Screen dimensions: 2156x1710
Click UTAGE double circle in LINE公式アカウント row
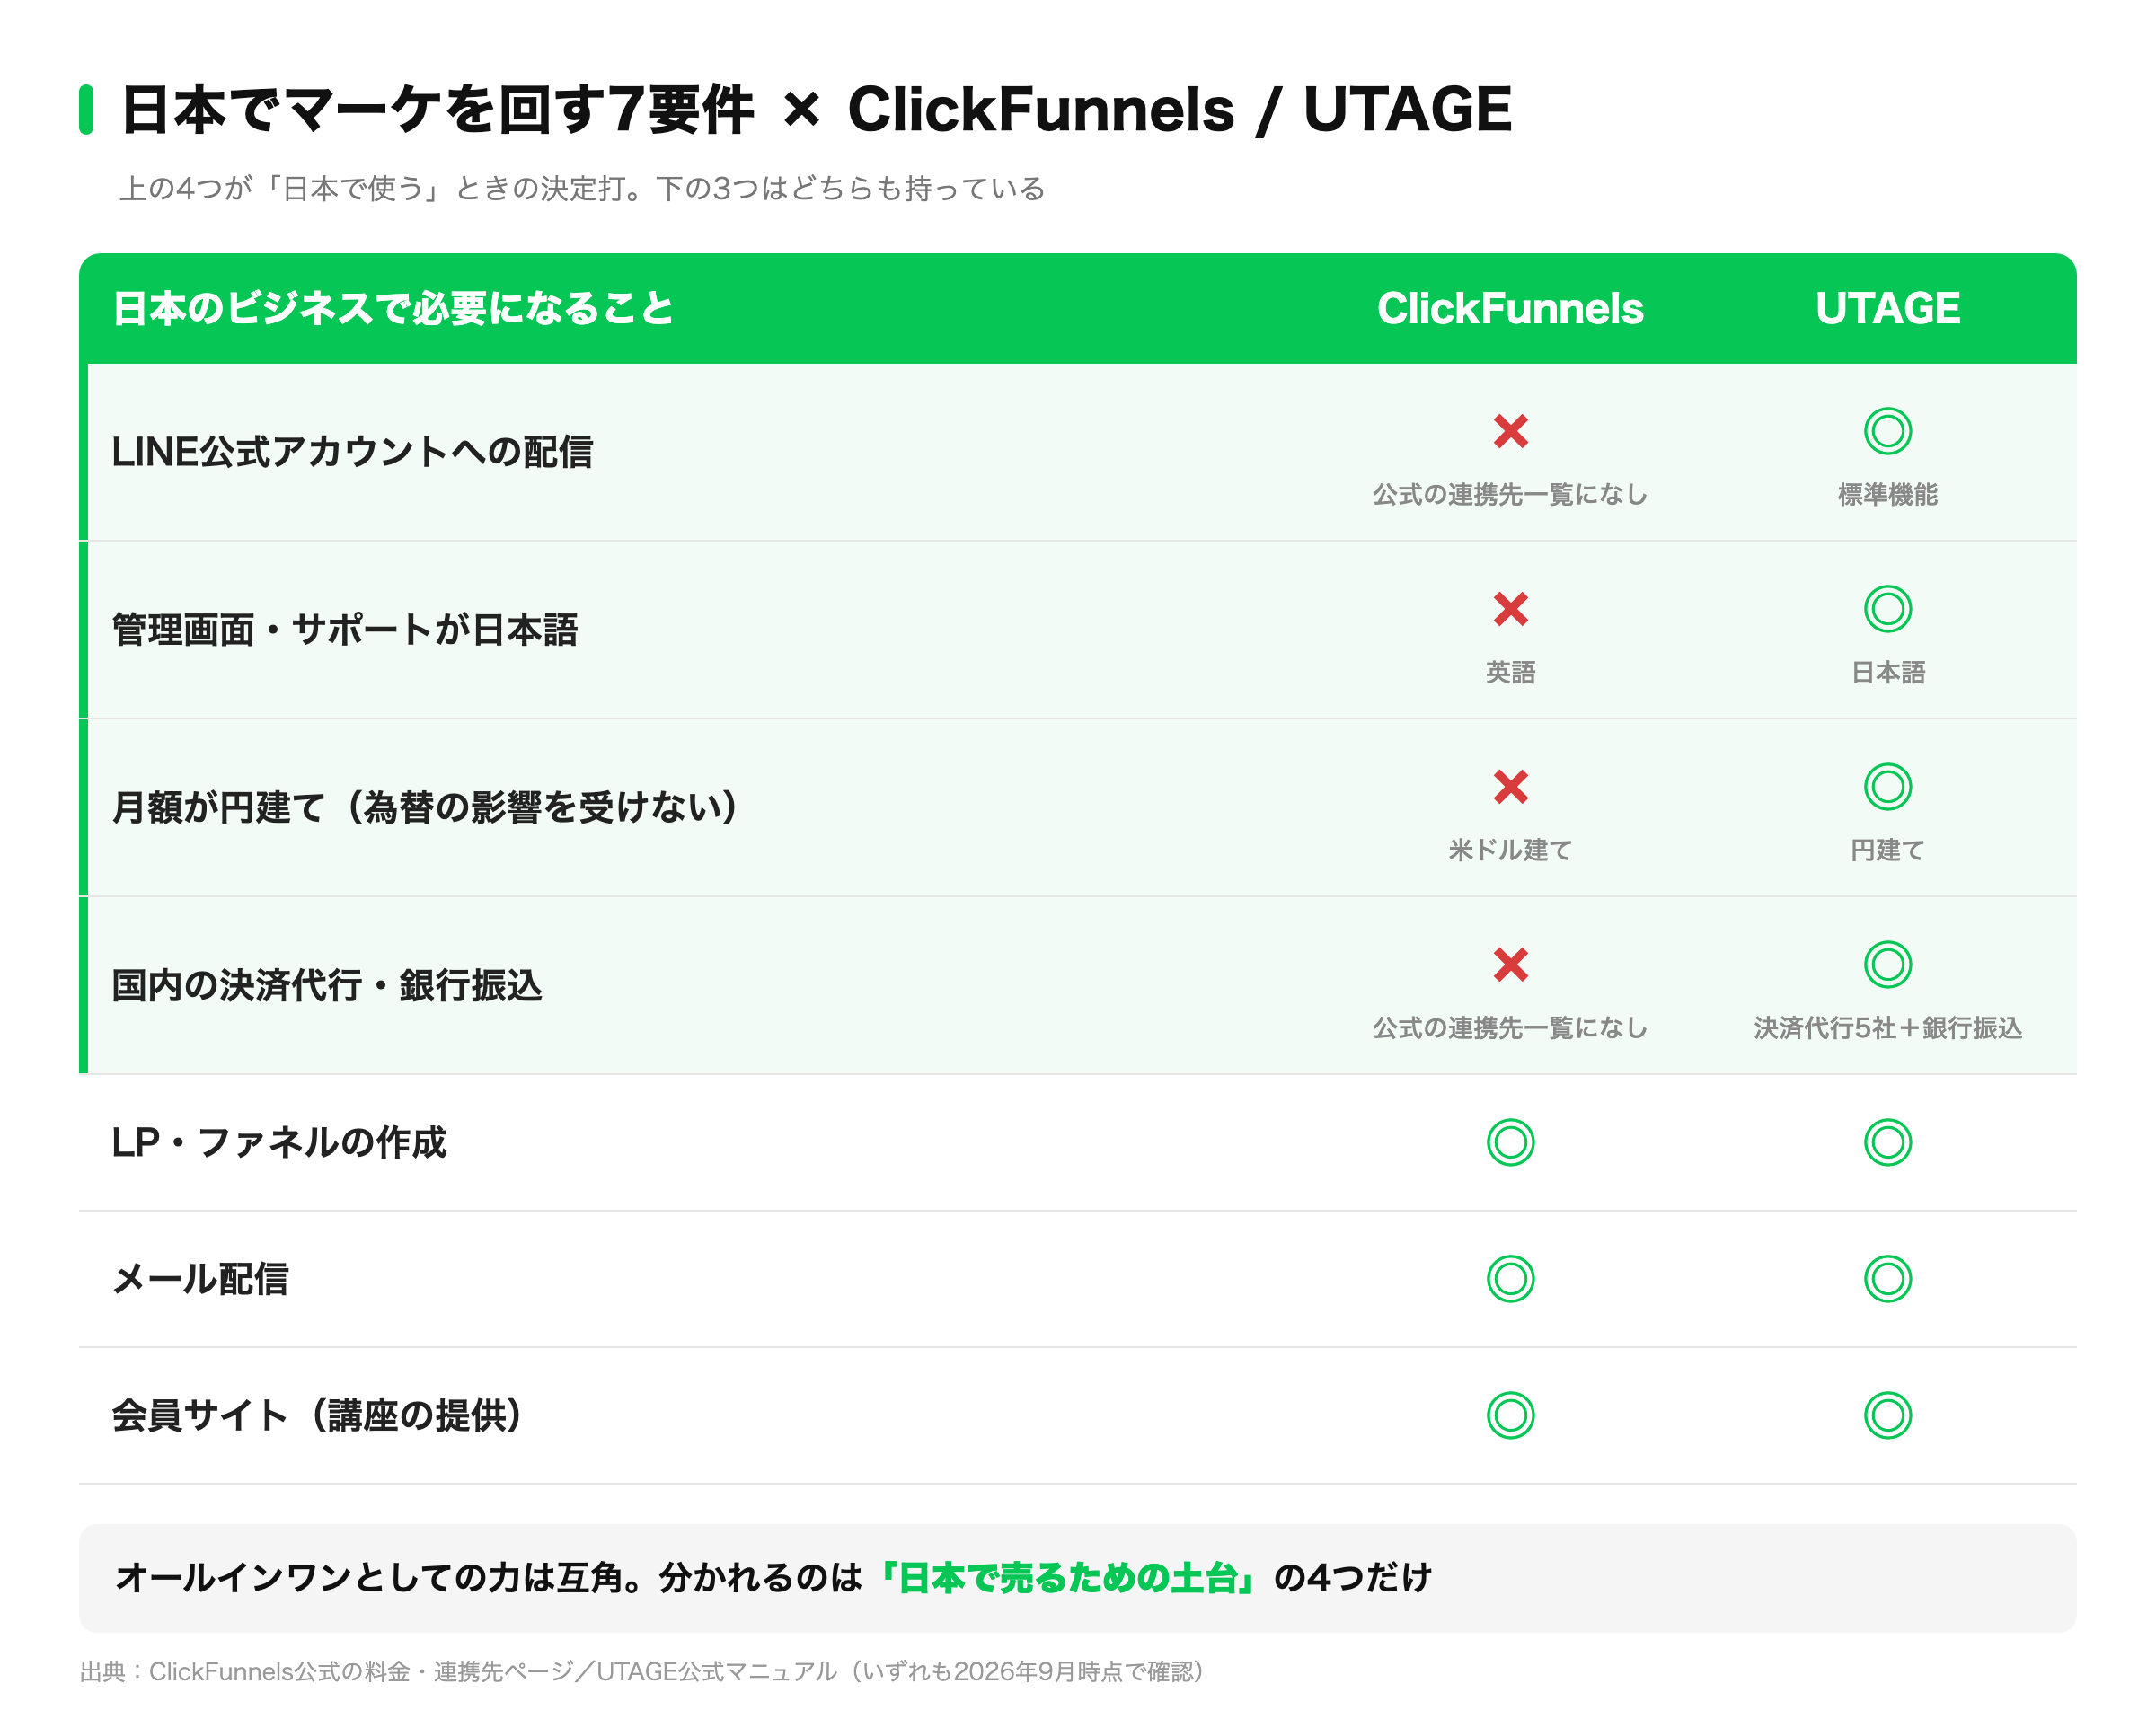coord(1887,431)
